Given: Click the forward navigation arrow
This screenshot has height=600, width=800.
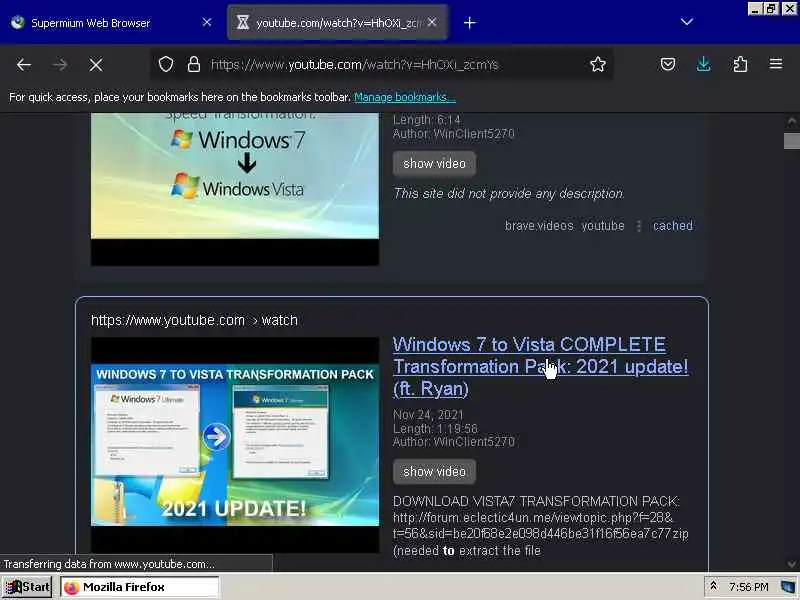Looking at the screenshot, I should 60,65.
